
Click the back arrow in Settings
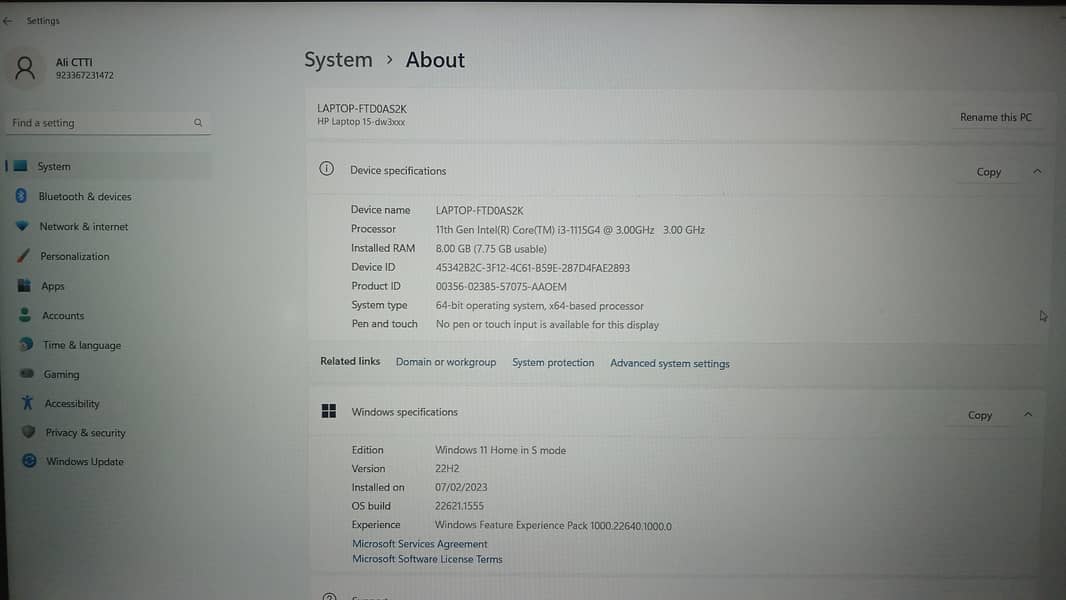(x=8, y=21)
